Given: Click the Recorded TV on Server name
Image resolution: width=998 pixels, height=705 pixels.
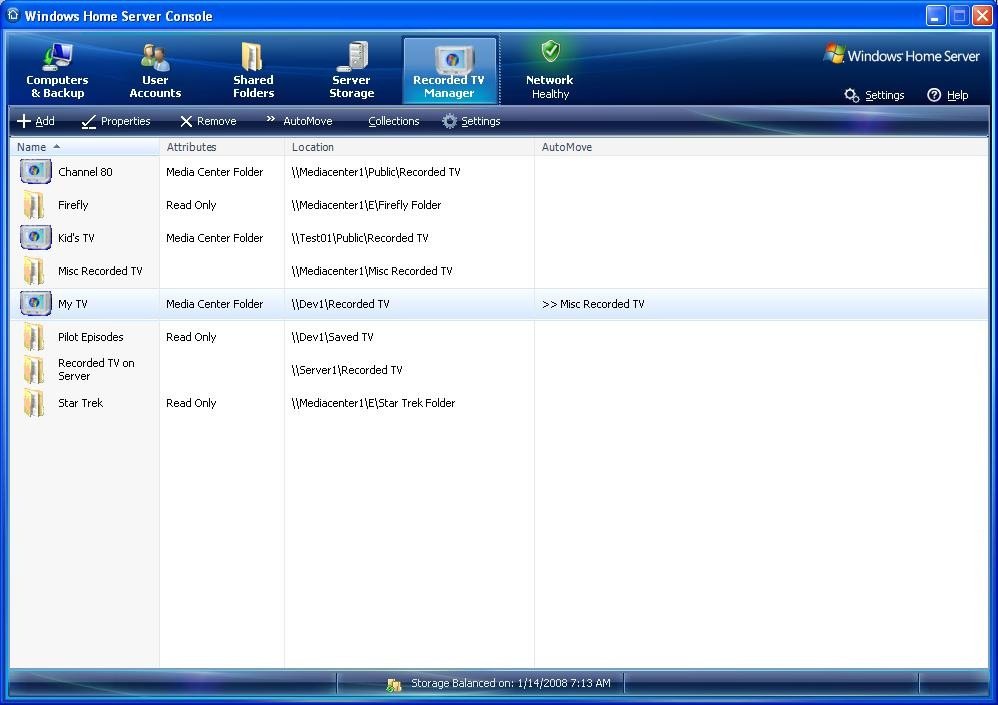Looking at the screenshot, I should pyautogui.click(x=96, y=370).
